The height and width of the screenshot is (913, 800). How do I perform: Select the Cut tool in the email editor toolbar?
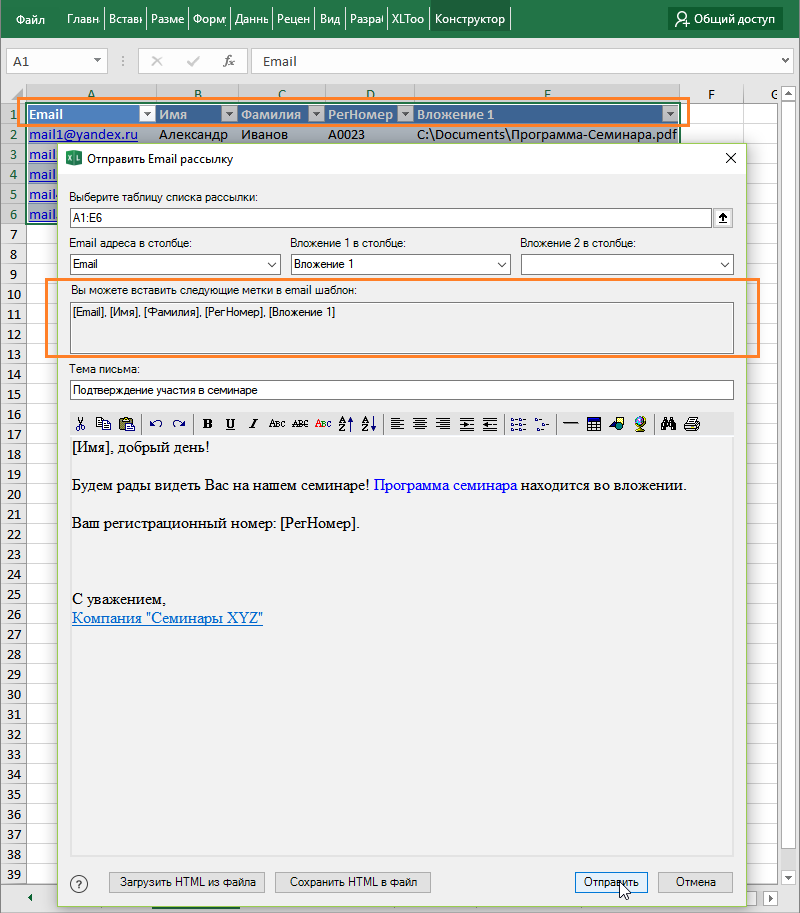click(80, 423)
